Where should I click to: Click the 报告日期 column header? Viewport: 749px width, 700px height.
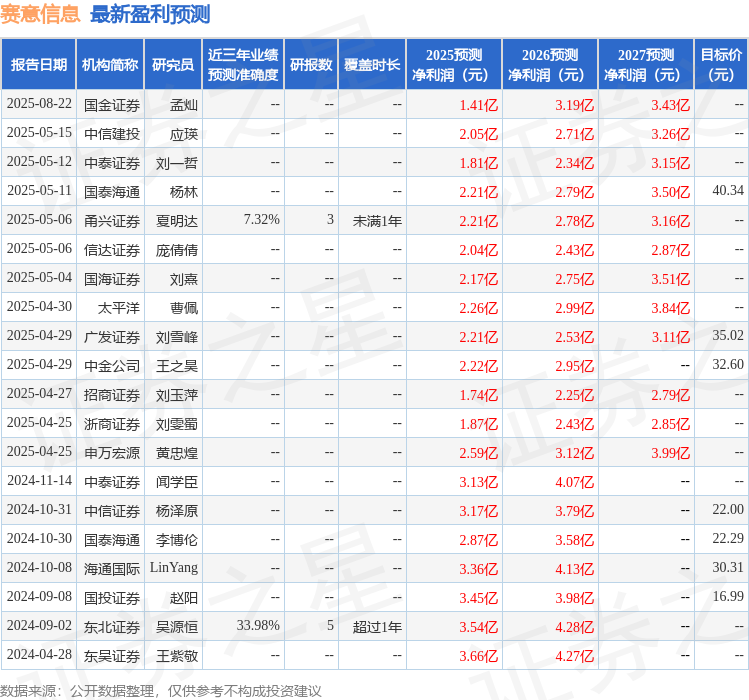pyautogui.click(x=39, y=65)
